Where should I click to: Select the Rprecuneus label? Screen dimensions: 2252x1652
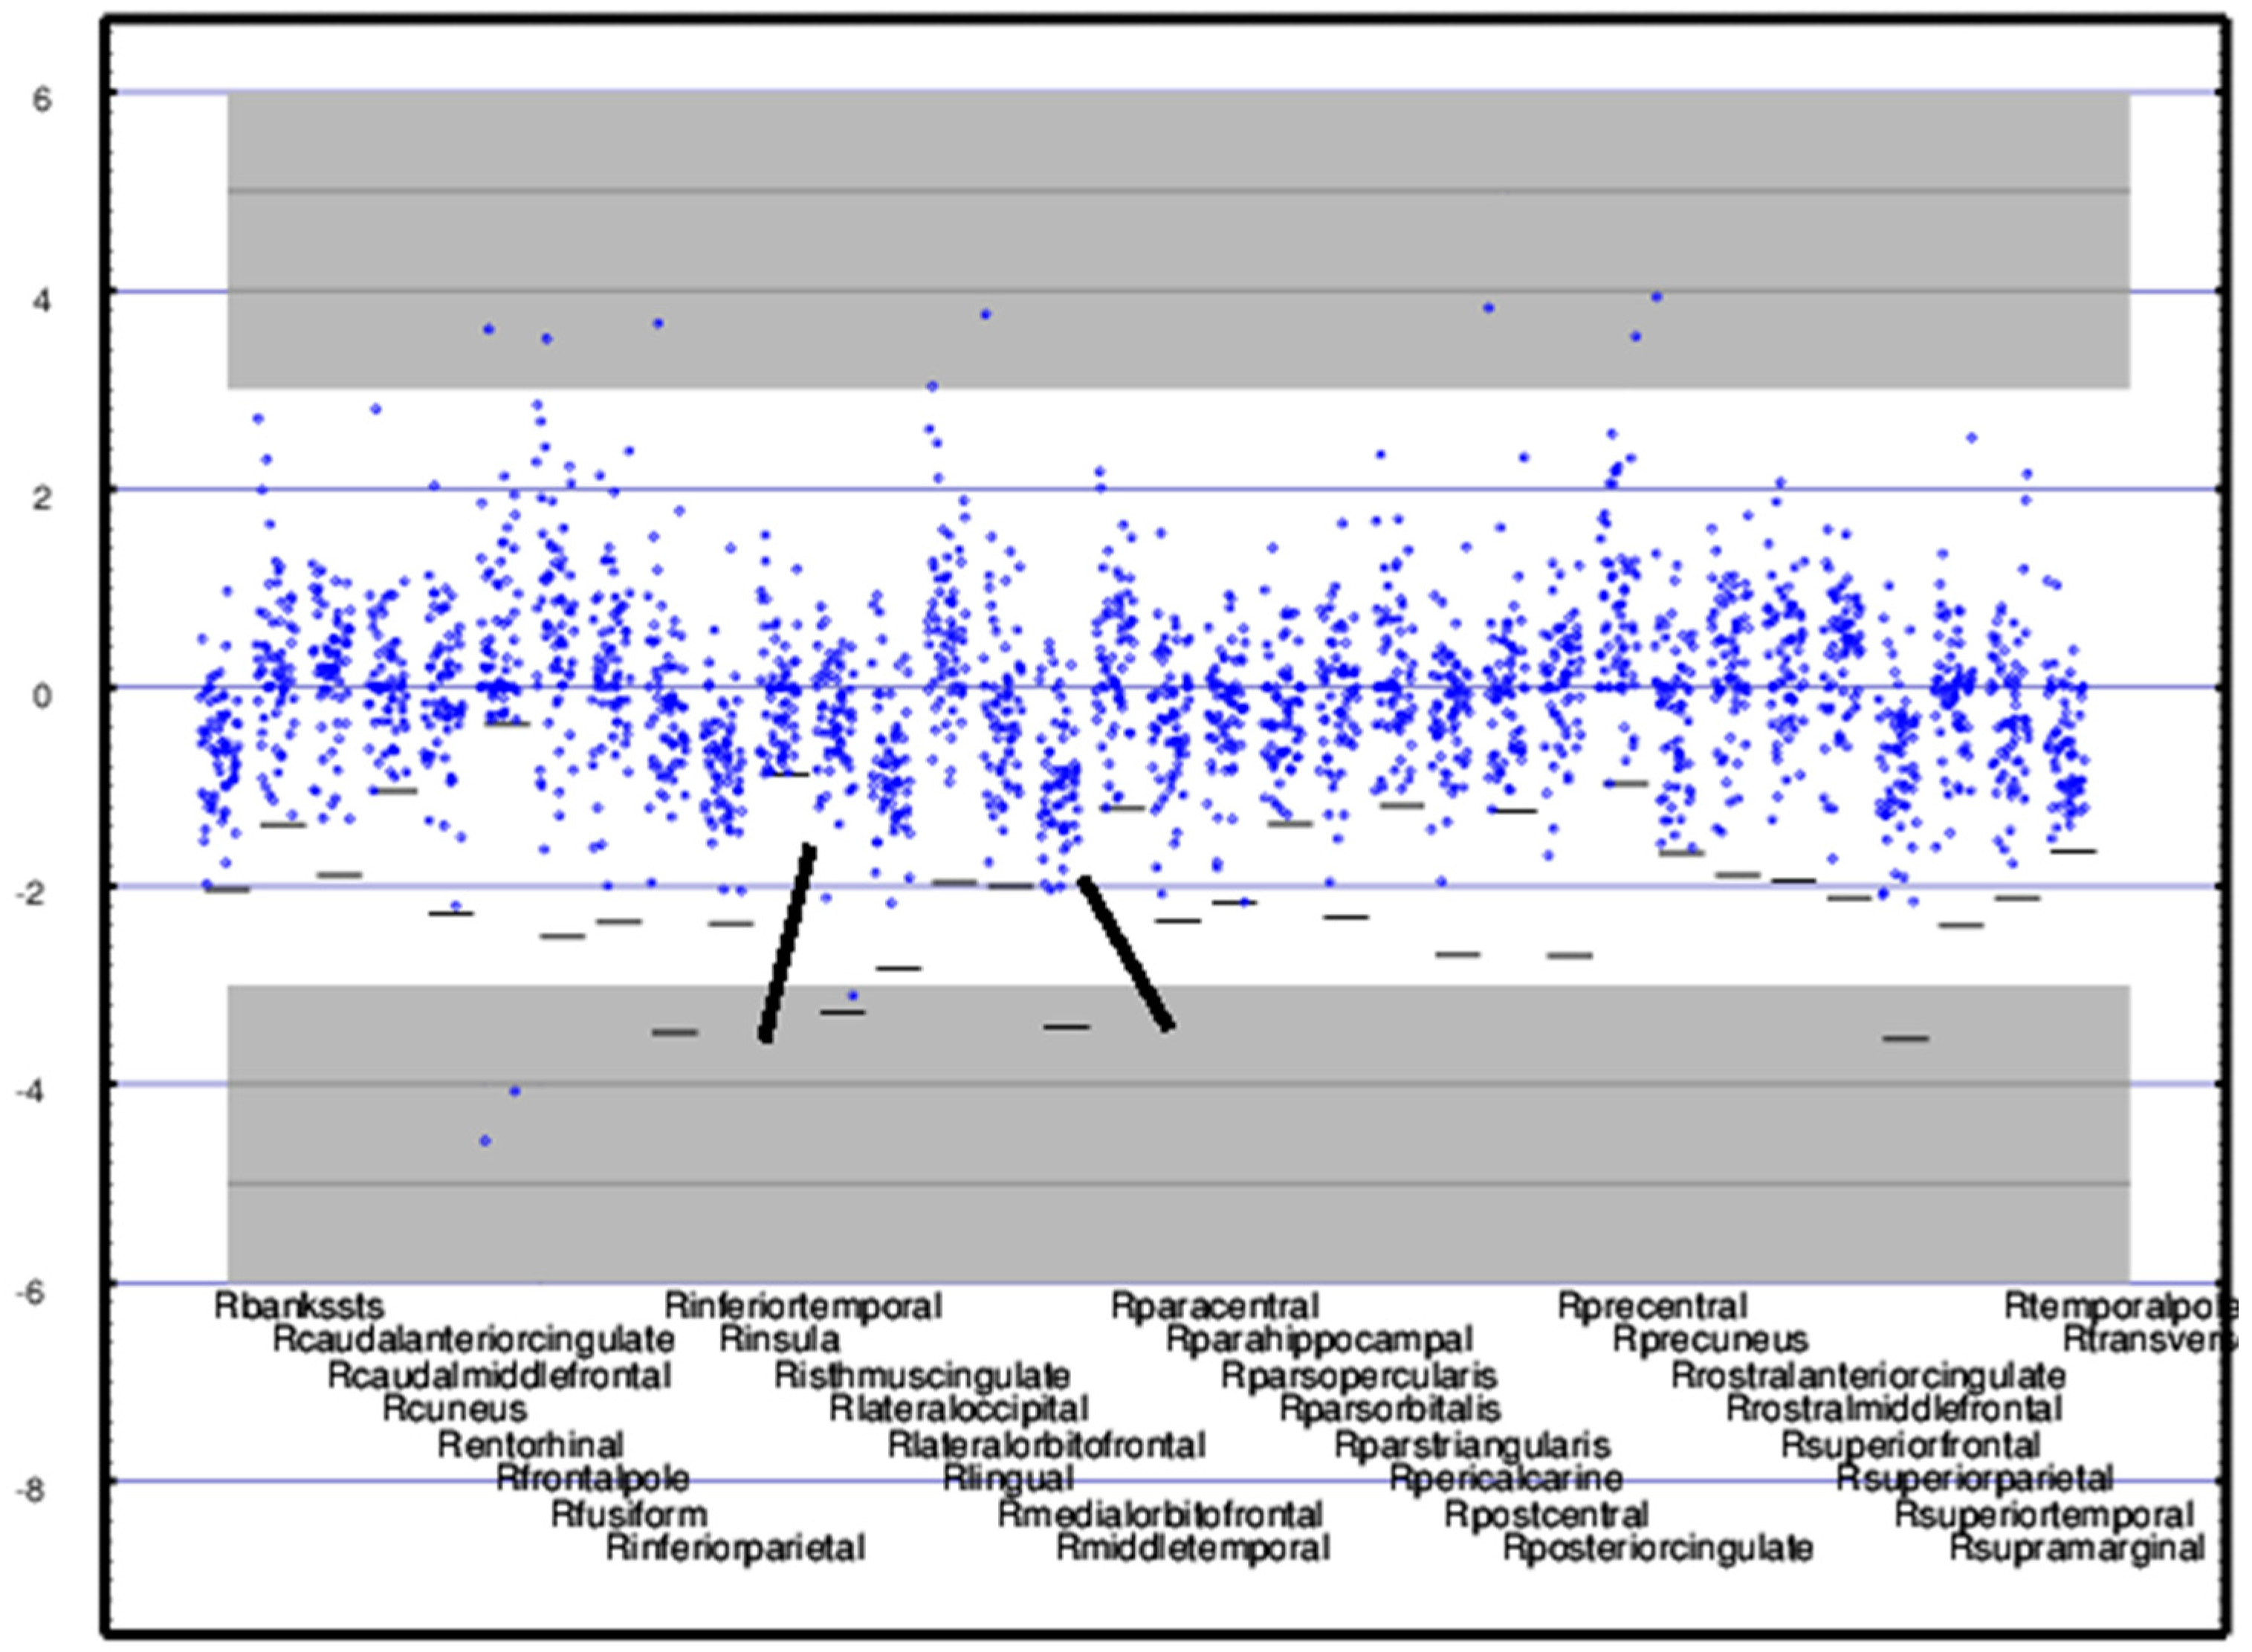pos(1710,1339)
